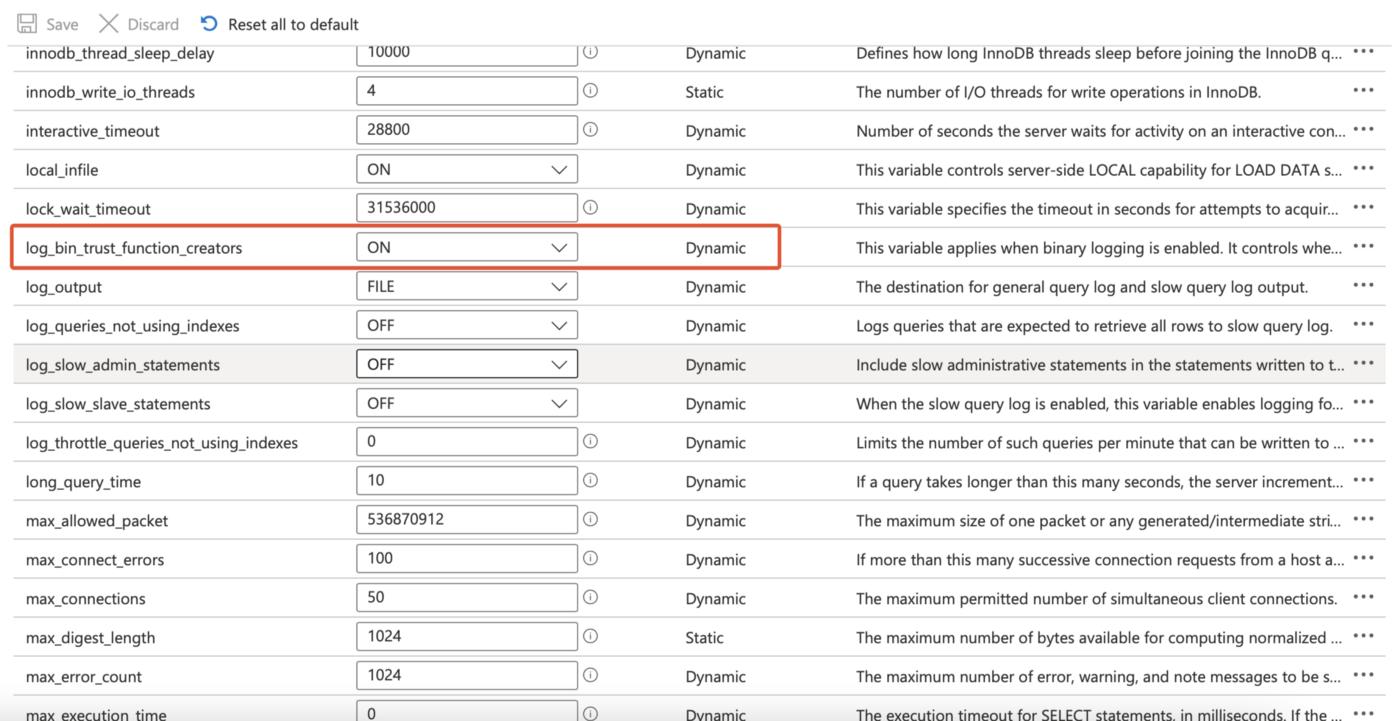Click the Reset all to default icon
This screenshot has height=721, width=1400.
(209, 23)
